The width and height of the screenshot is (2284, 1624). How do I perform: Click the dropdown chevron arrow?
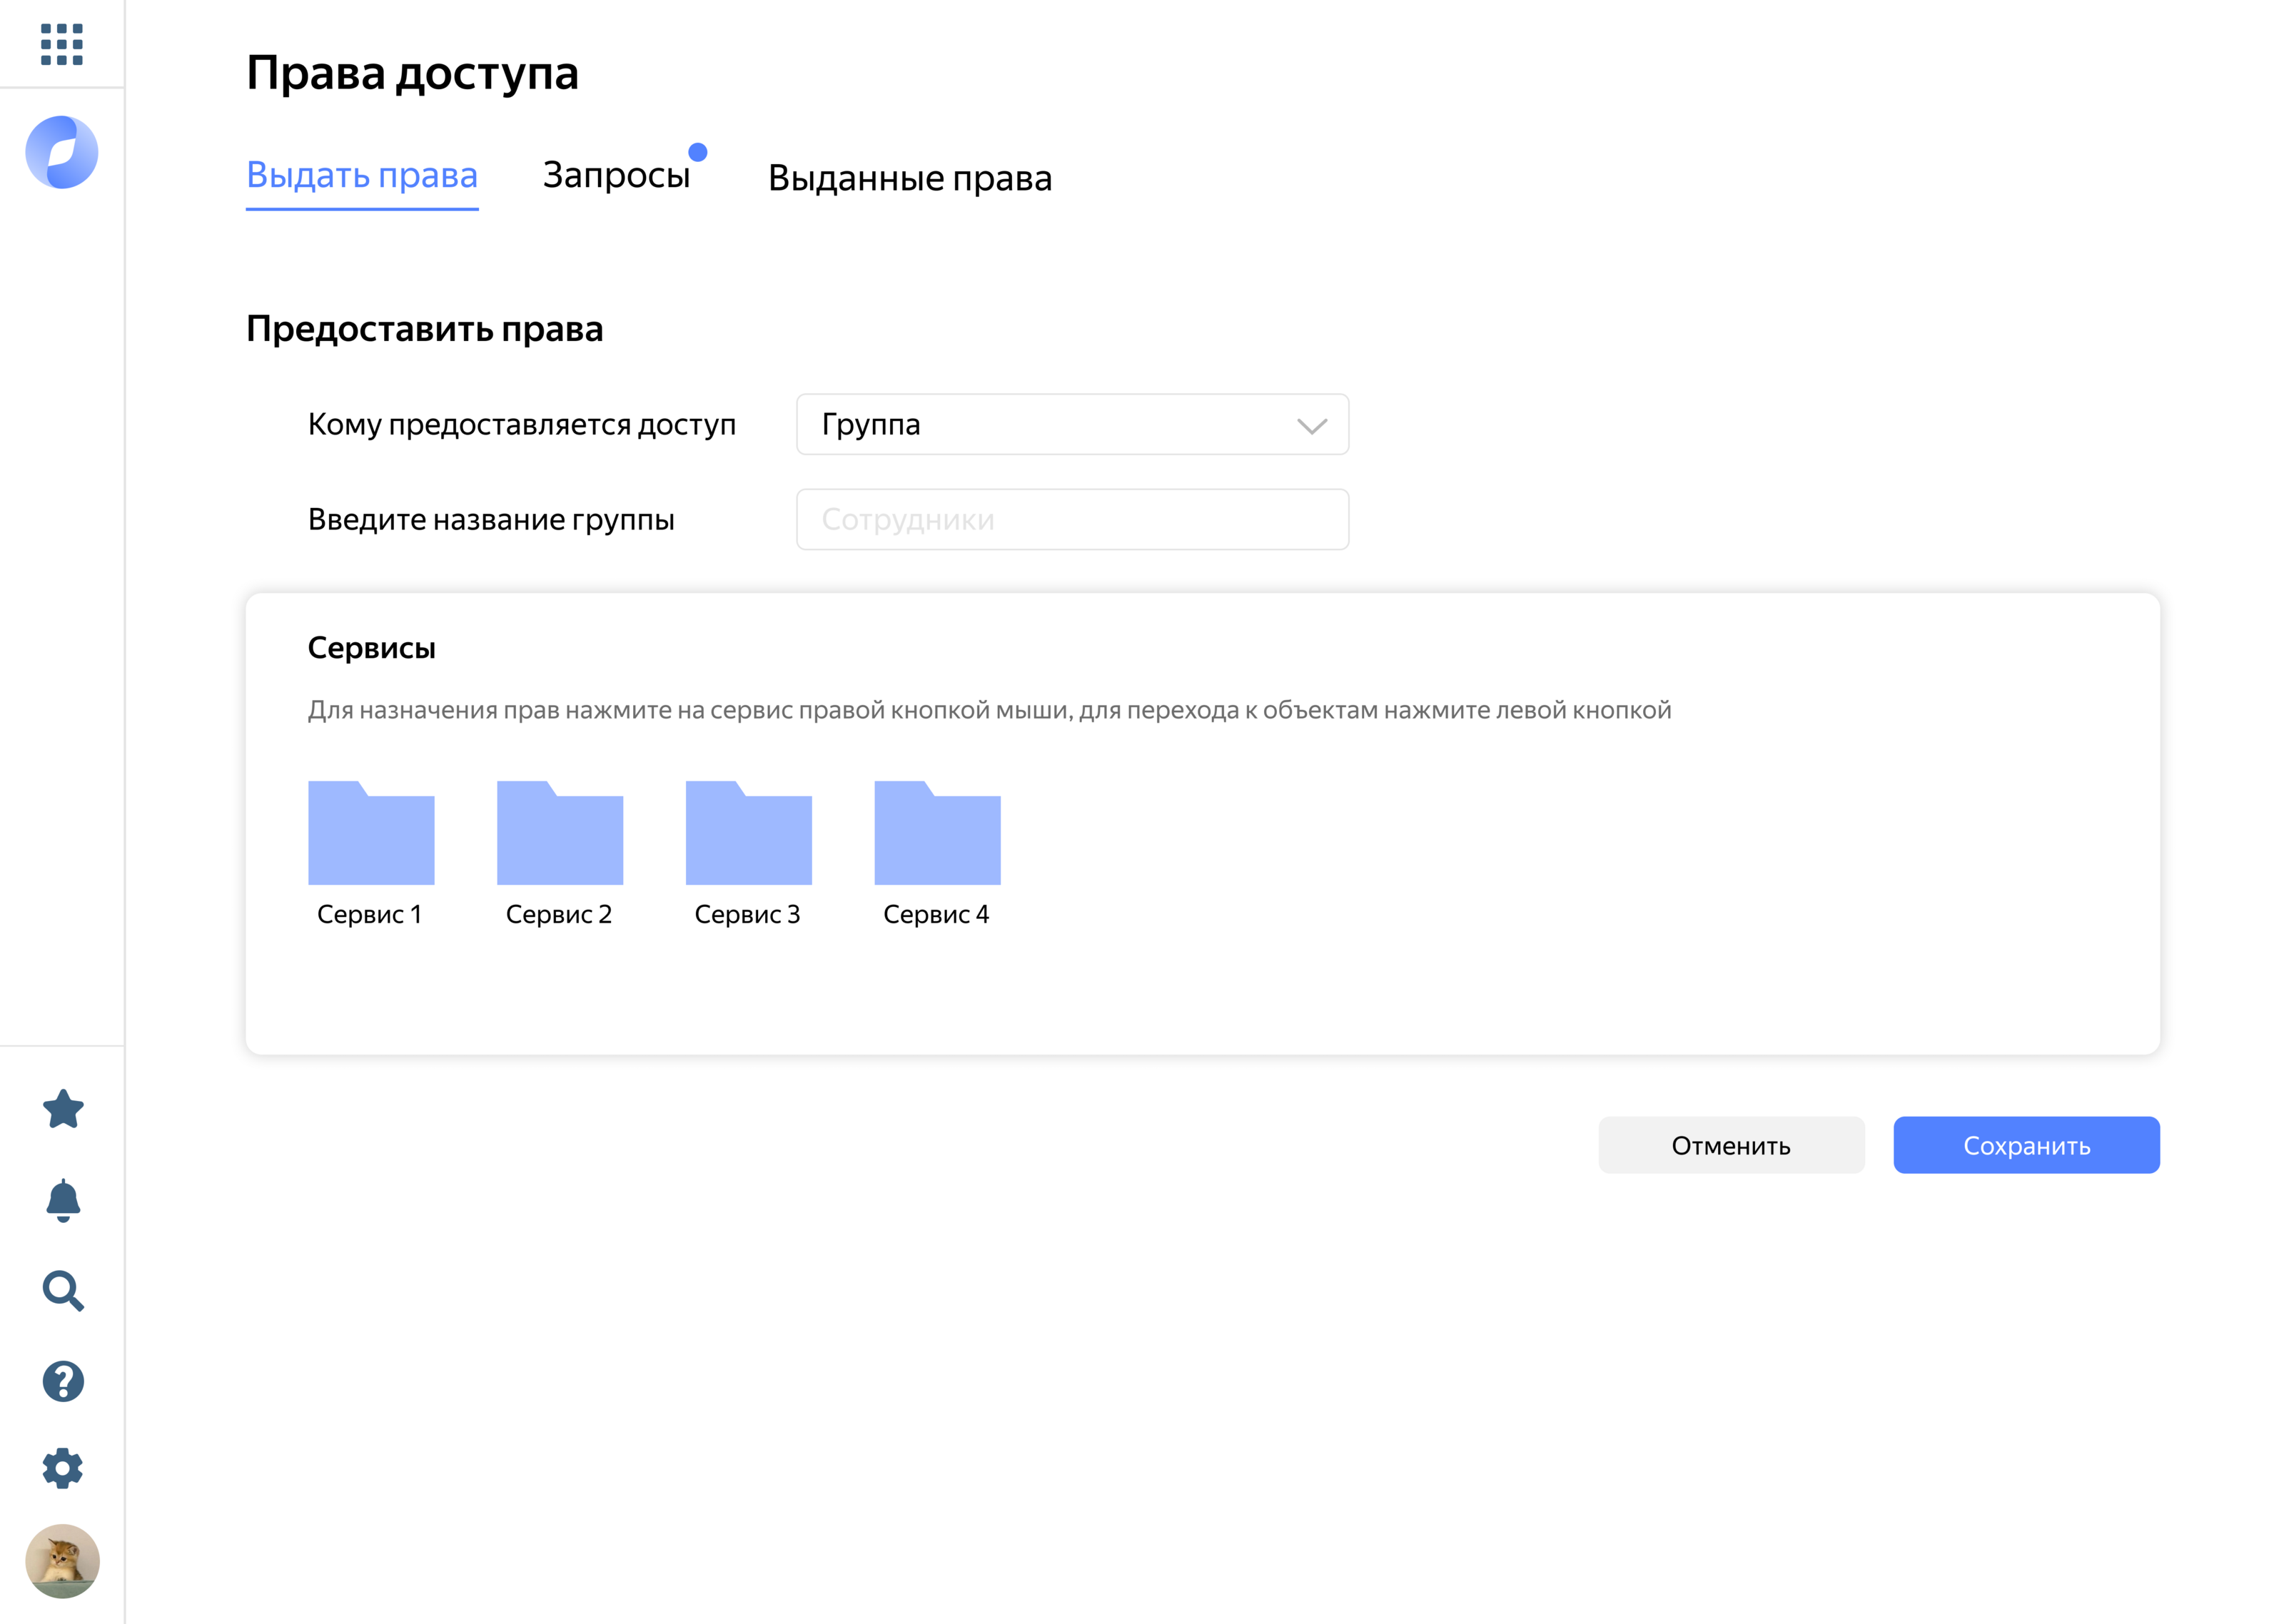tap(1311, 426)
